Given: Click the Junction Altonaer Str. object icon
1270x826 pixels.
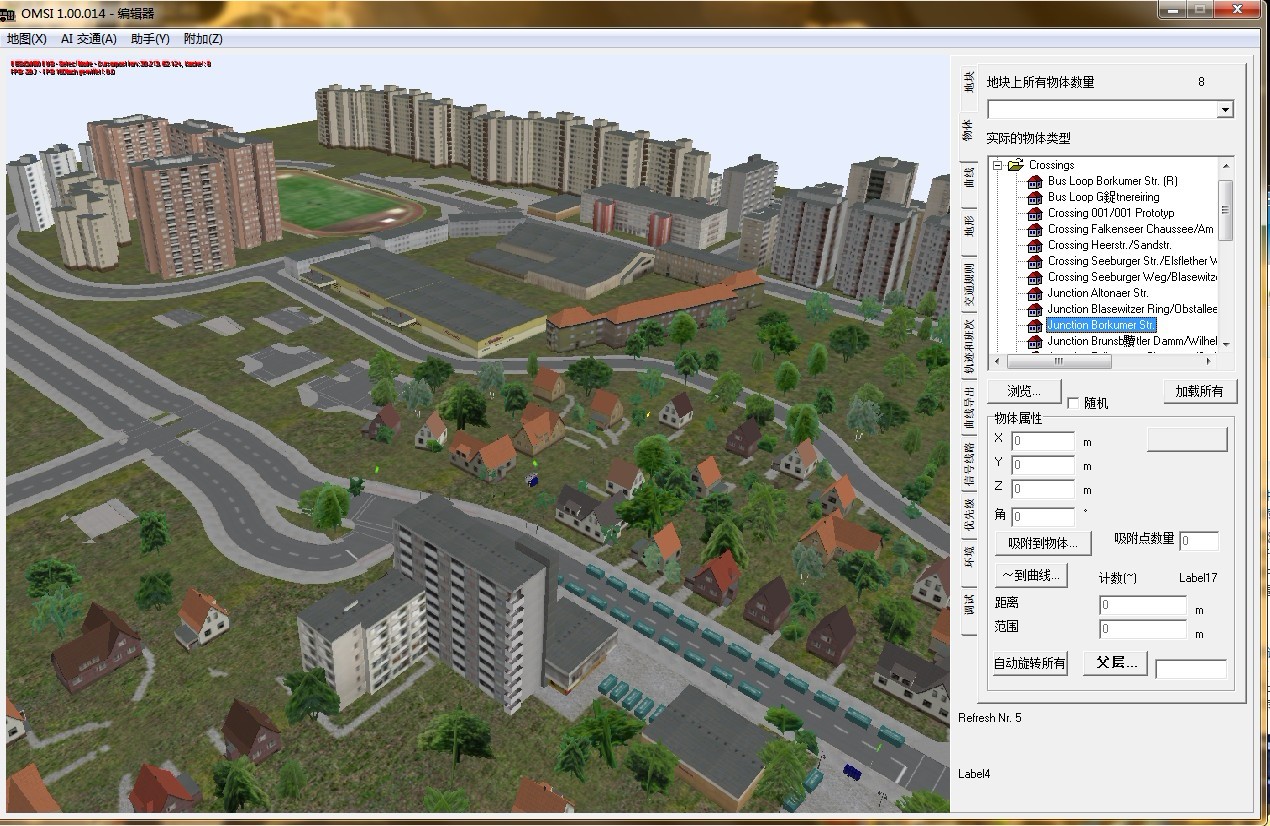Looking at the screenshot, I should (1035, 294).
